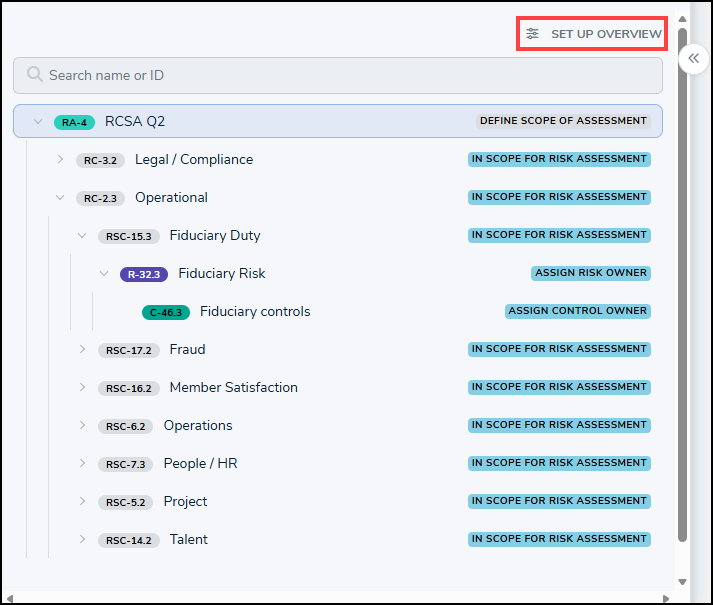Click the vertical scrollbar down arrow
Screen dimensions: 713x605
(682, 582)
